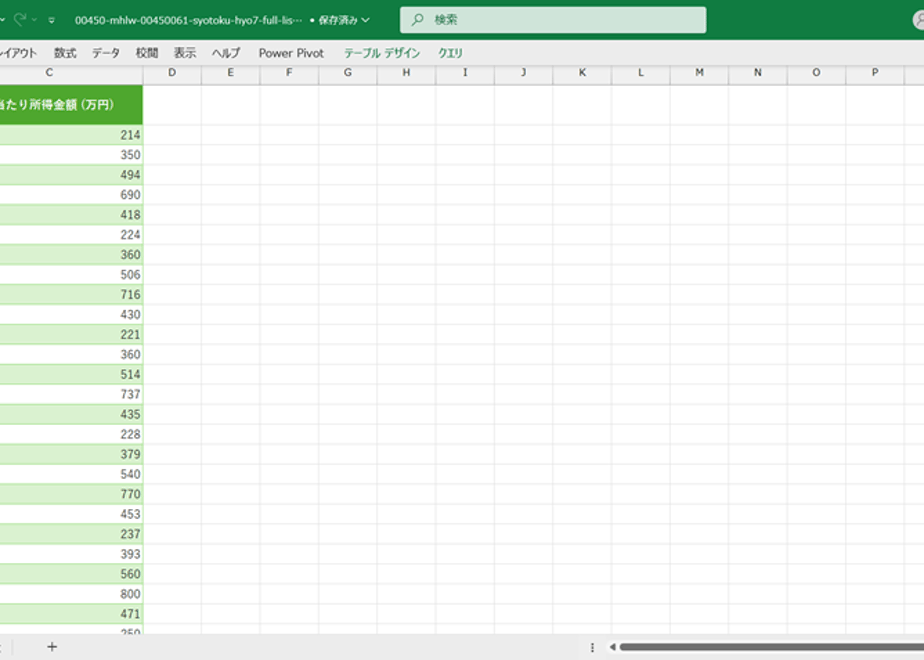This screenshot has width=924, height=660.
Task: Select the cell with value 494
Action: tap(71, 175)
